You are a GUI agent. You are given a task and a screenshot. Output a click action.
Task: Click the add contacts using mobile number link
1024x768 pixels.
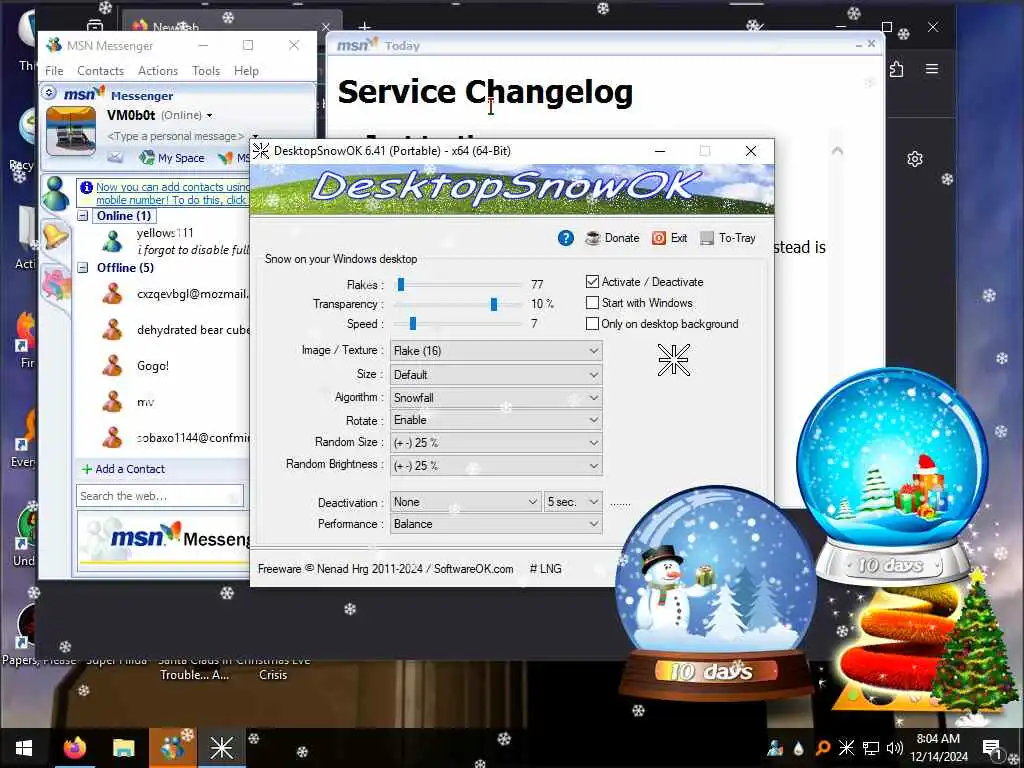pos(172,193)
